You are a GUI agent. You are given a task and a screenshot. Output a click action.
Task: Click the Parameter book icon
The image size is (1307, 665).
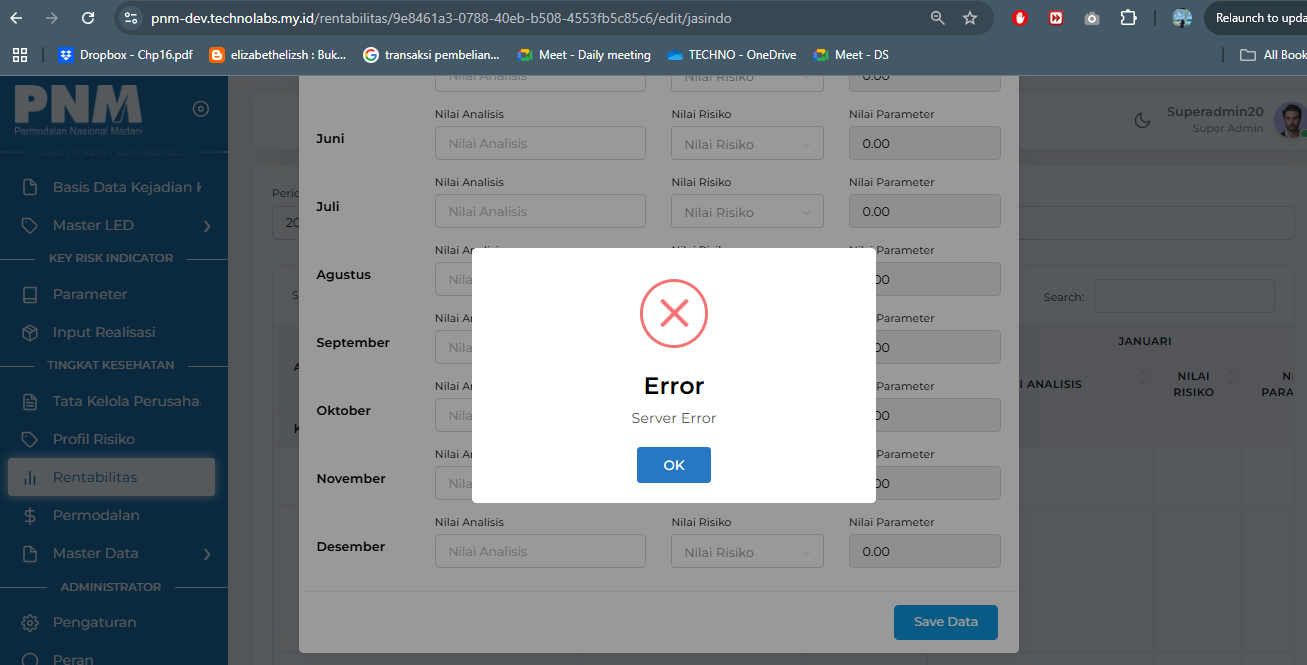pos(30,294)
